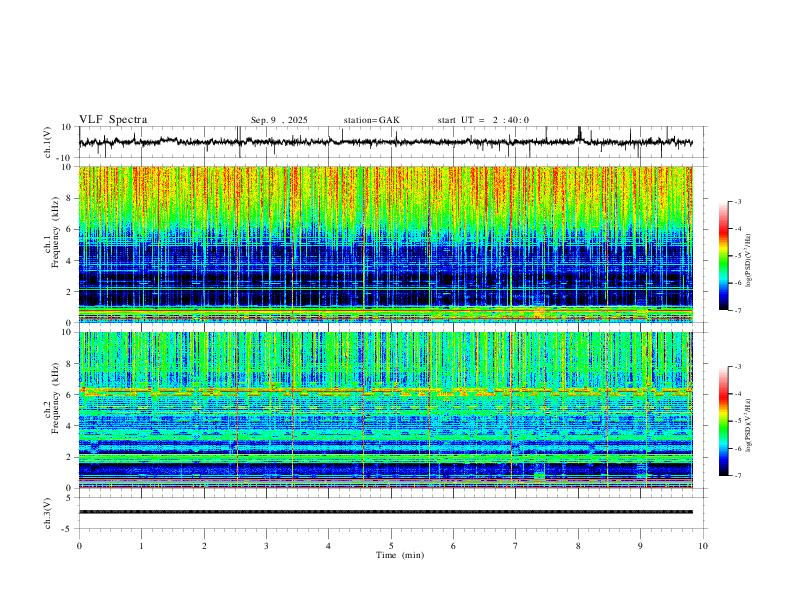The width and height of the screenshot is (792, 612).
Task: Click time axis tick label '6'
Action: tap(453, 546)
